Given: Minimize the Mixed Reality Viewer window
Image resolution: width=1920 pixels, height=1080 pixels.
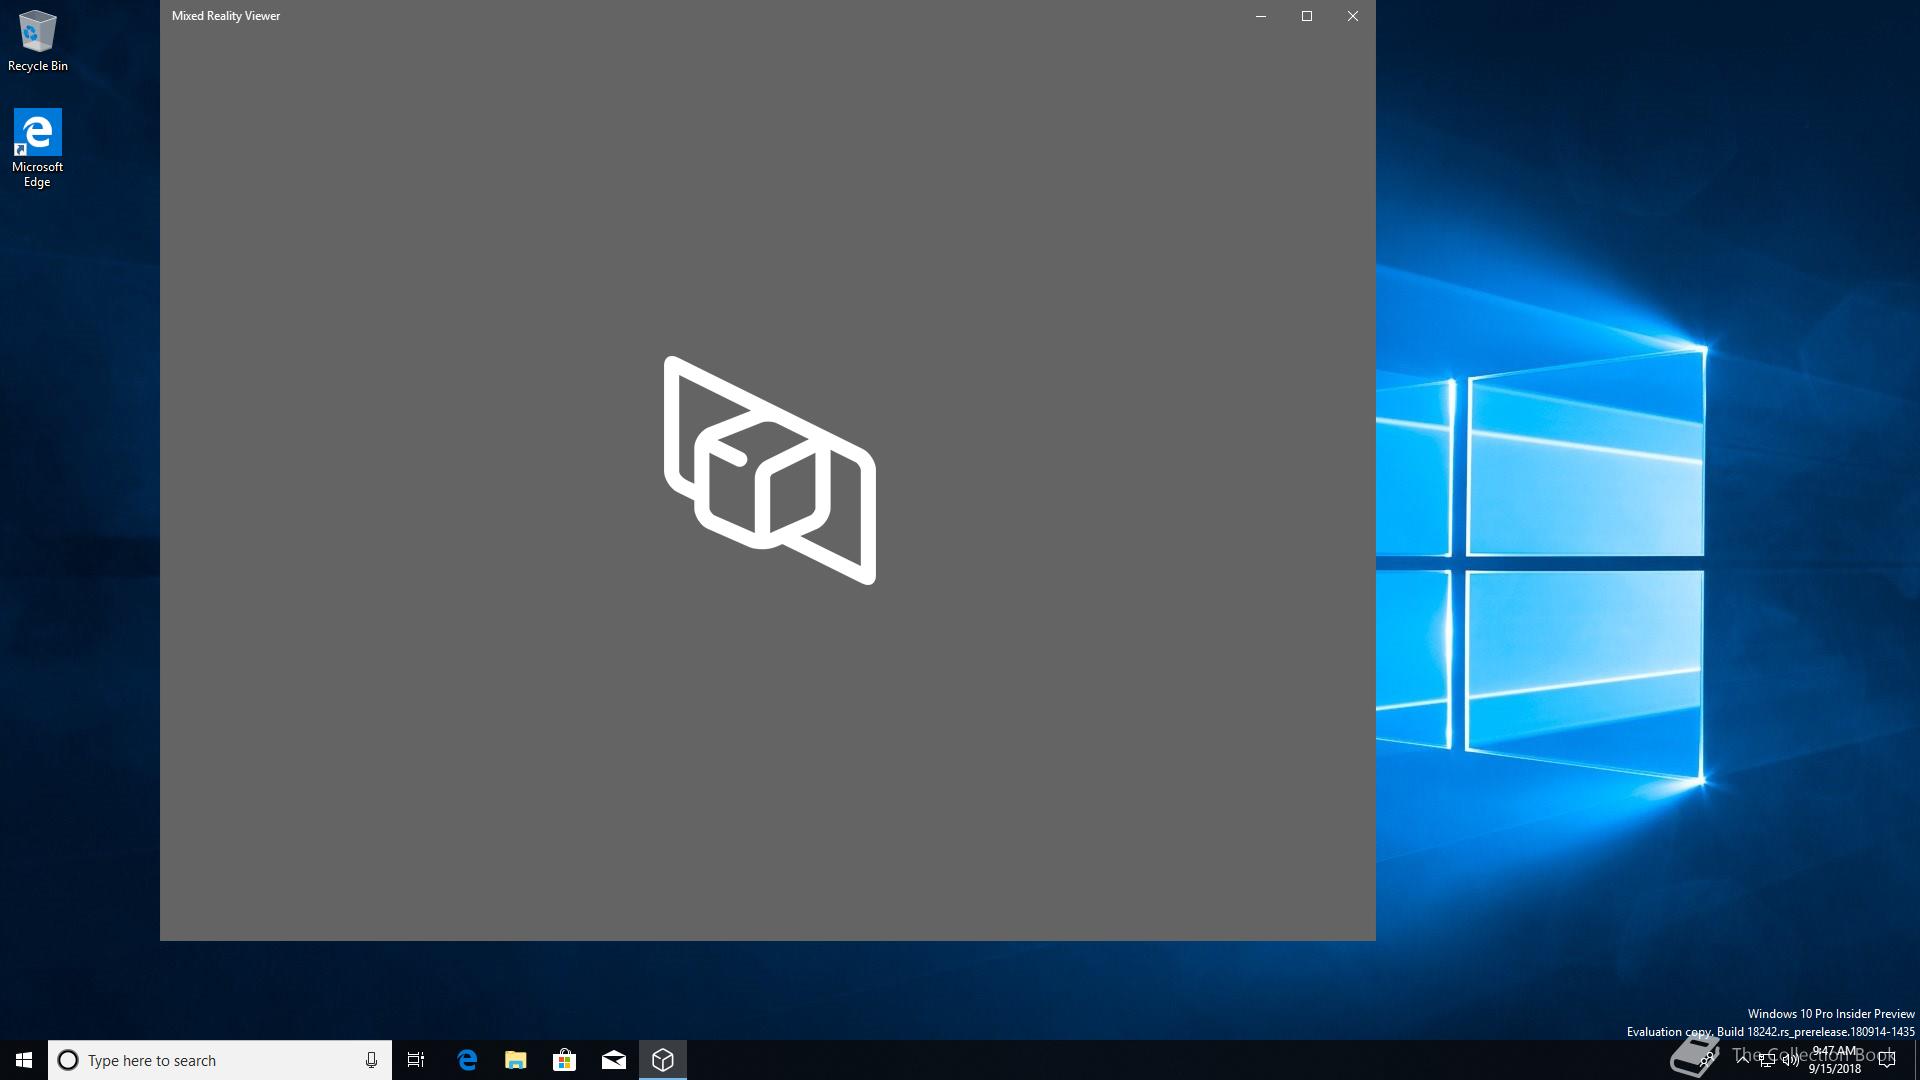Looking at the screenshot, I should (1261, 16).
